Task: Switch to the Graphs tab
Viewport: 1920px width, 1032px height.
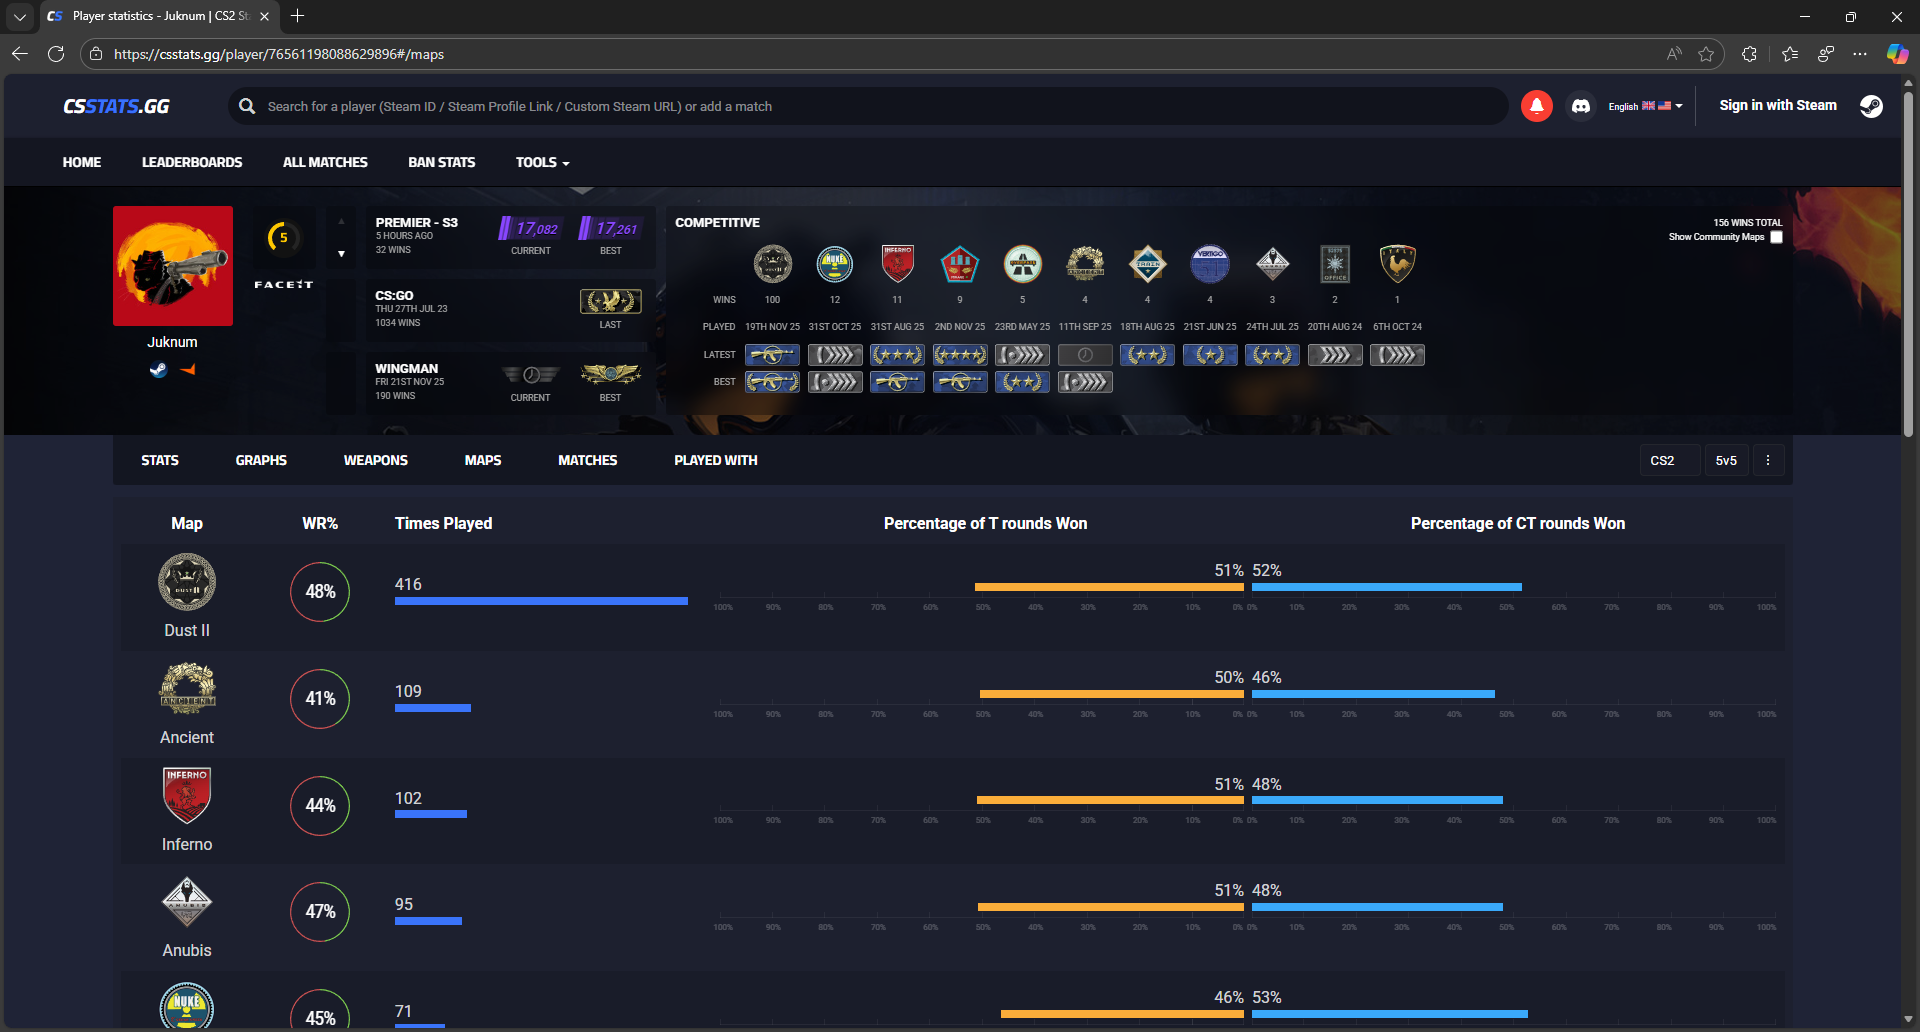Action: tap(261, 461)
